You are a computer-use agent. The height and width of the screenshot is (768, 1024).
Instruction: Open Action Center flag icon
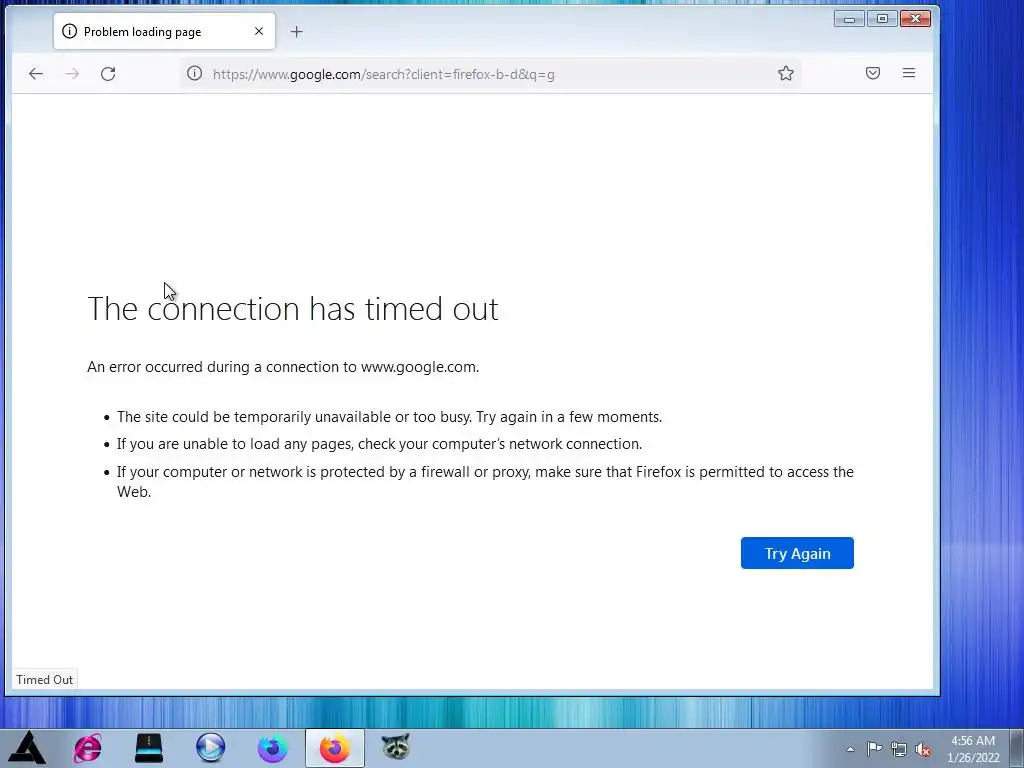[874, 749]
